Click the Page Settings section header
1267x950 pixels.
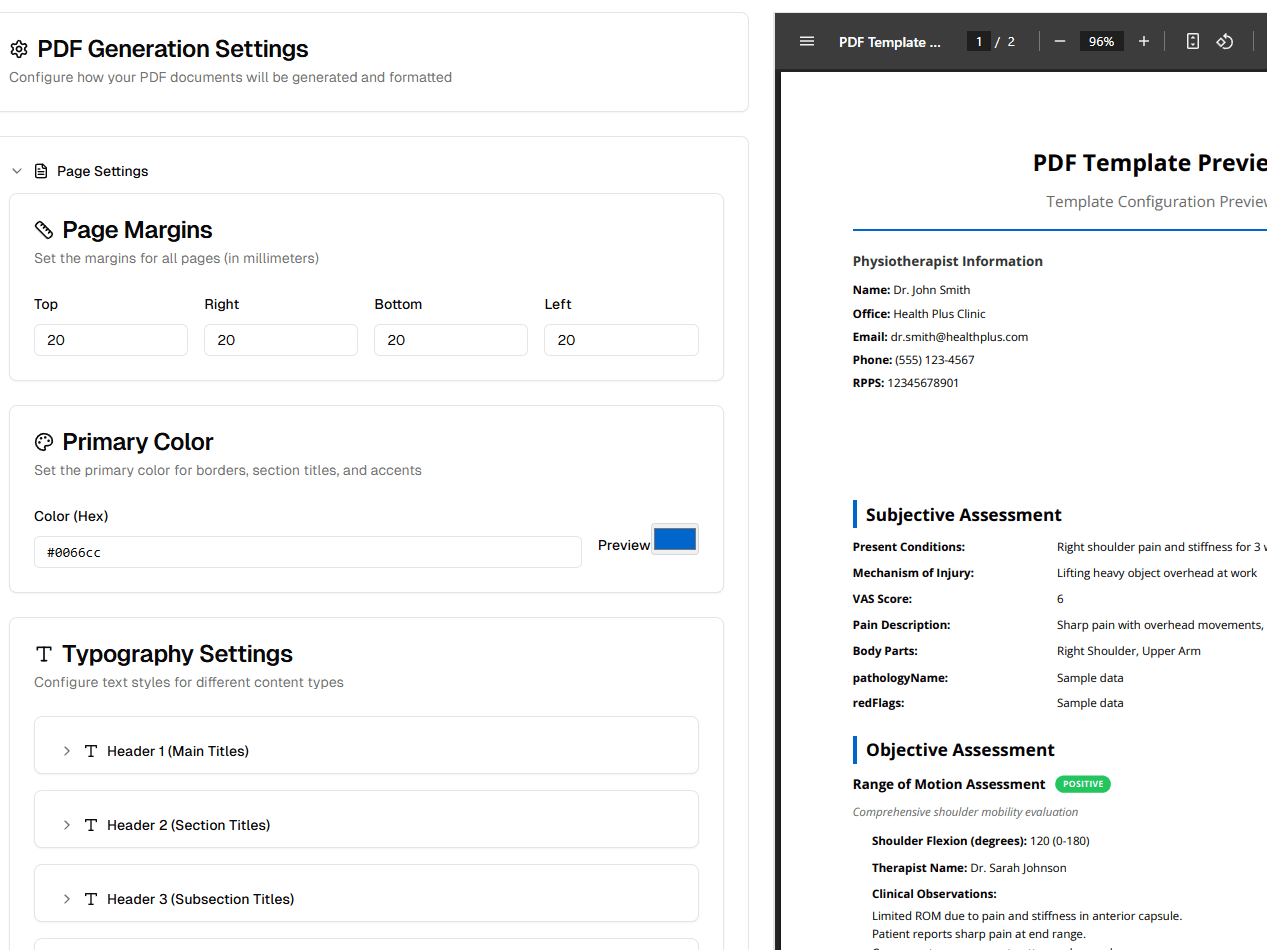(x=103, y=170)
